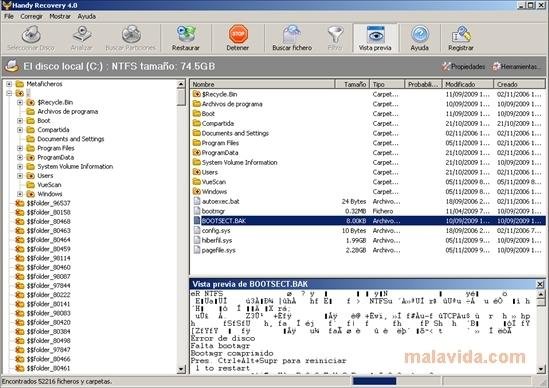Image resolution: width=549 pixels, height=388 pixels.
Task: Select hiberfil.sys file icon in list
Action: tap(197, 240)
